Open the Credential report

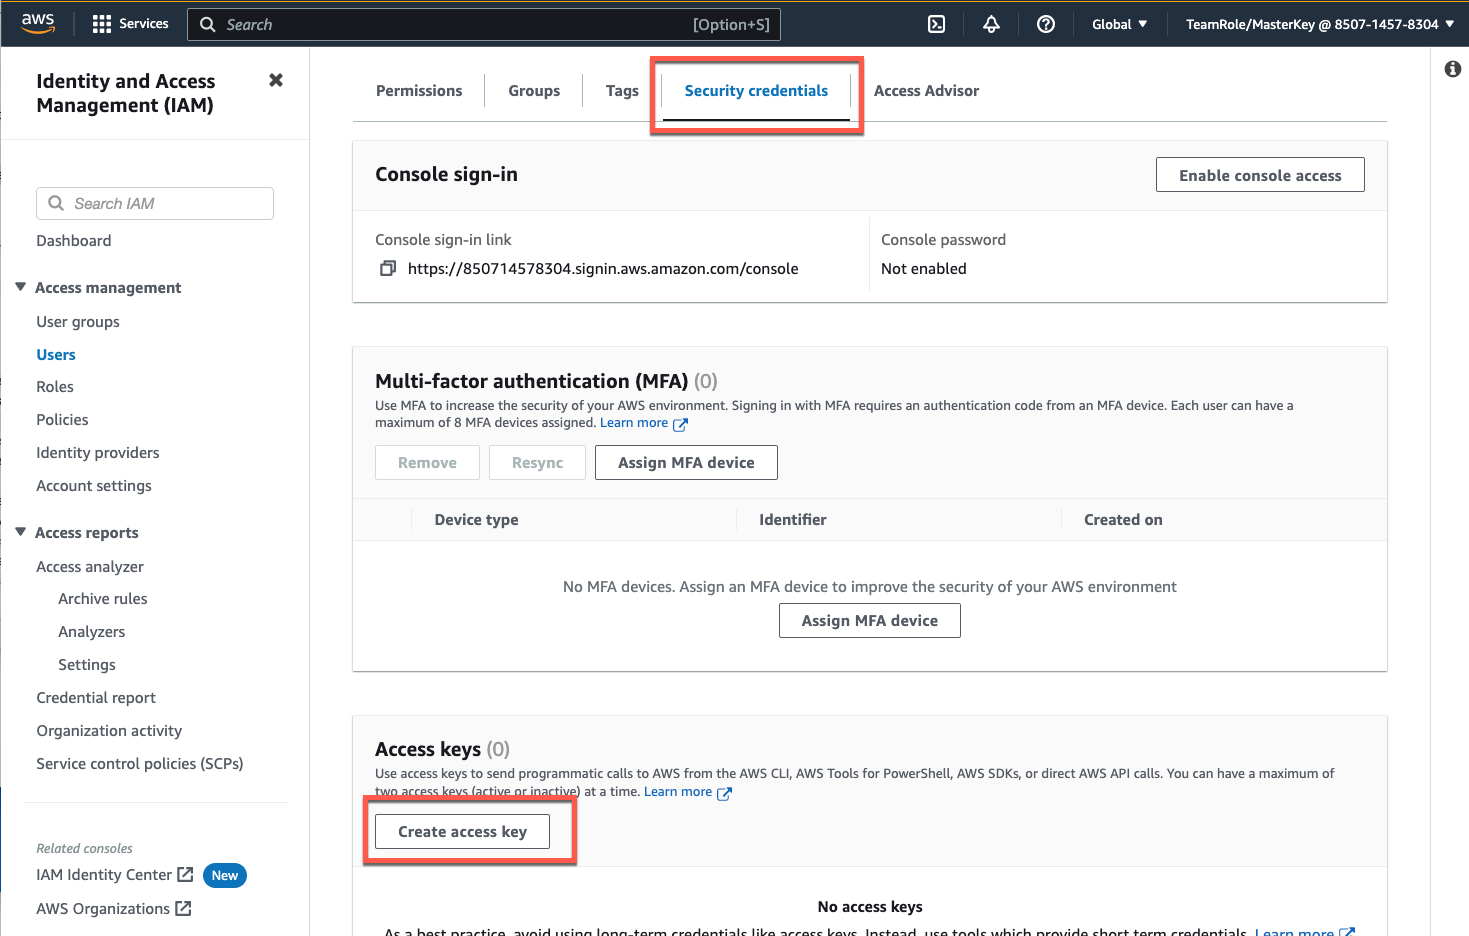pos(96,697)
